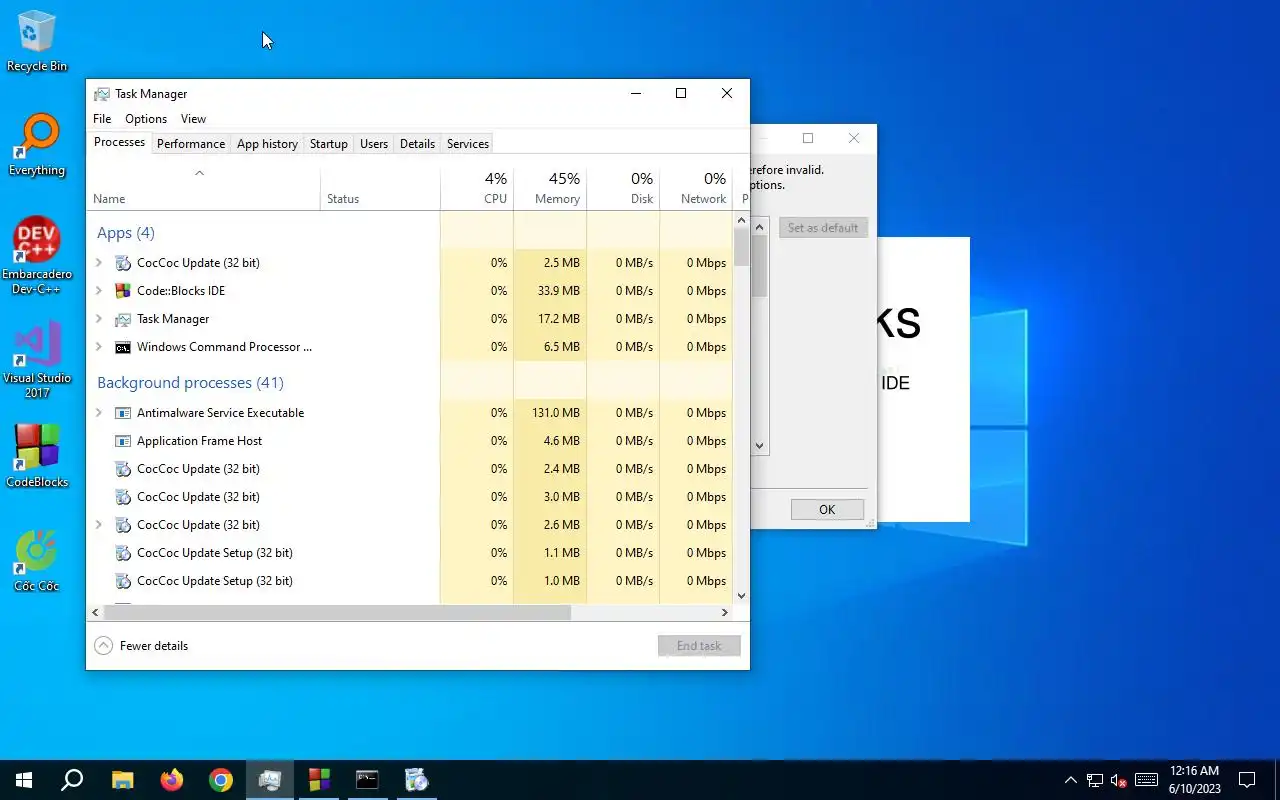Switch to Command Prompt taskbar icon
The width and height of the screenshot is (1280, 800).
pyautogui.click(x=368, y=780)
